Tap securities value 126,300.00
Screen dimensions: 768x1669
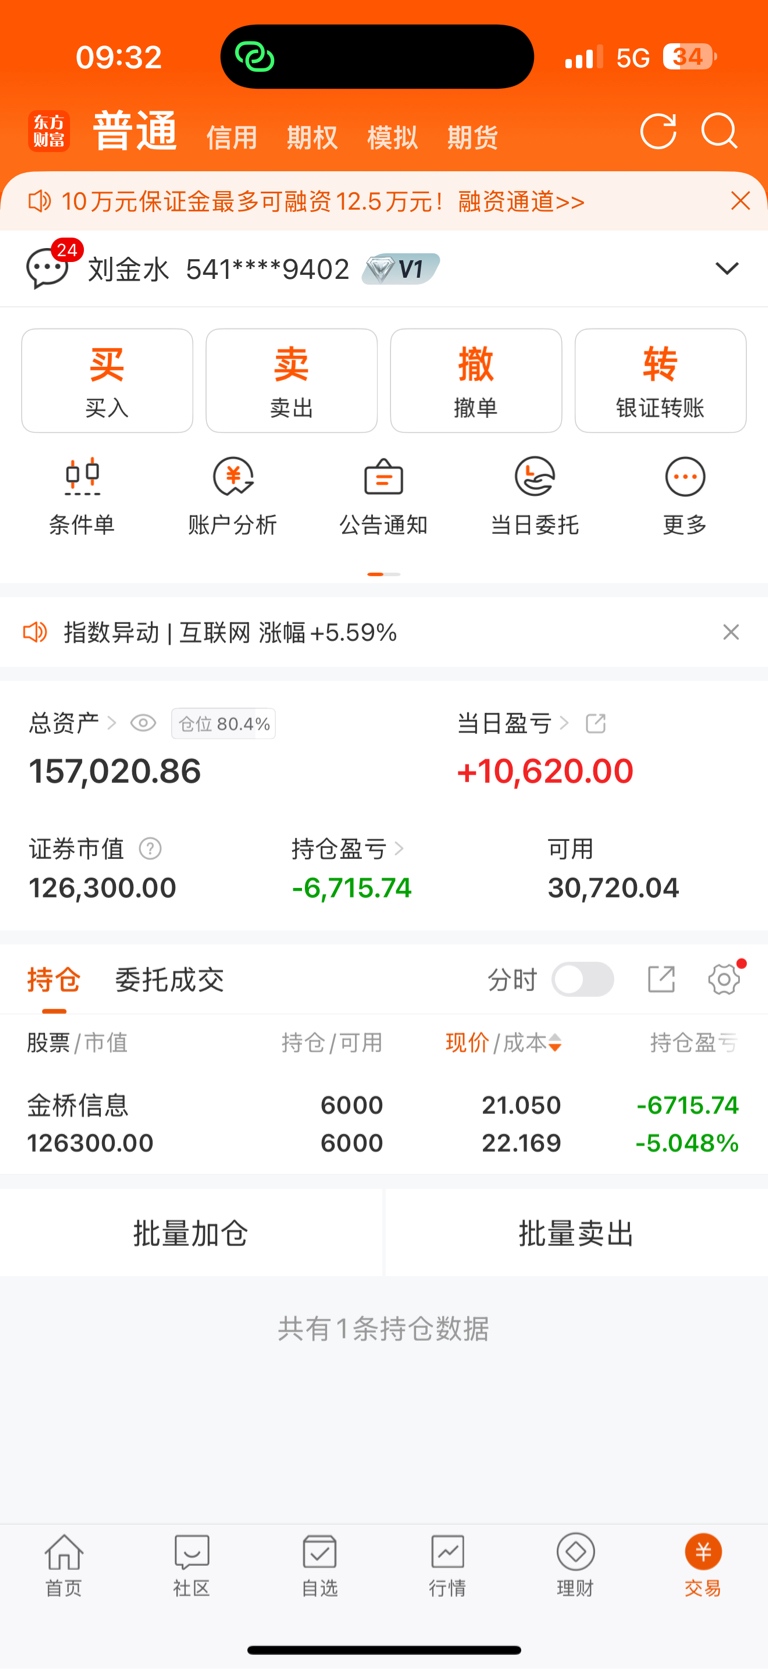tap(102, 888)
